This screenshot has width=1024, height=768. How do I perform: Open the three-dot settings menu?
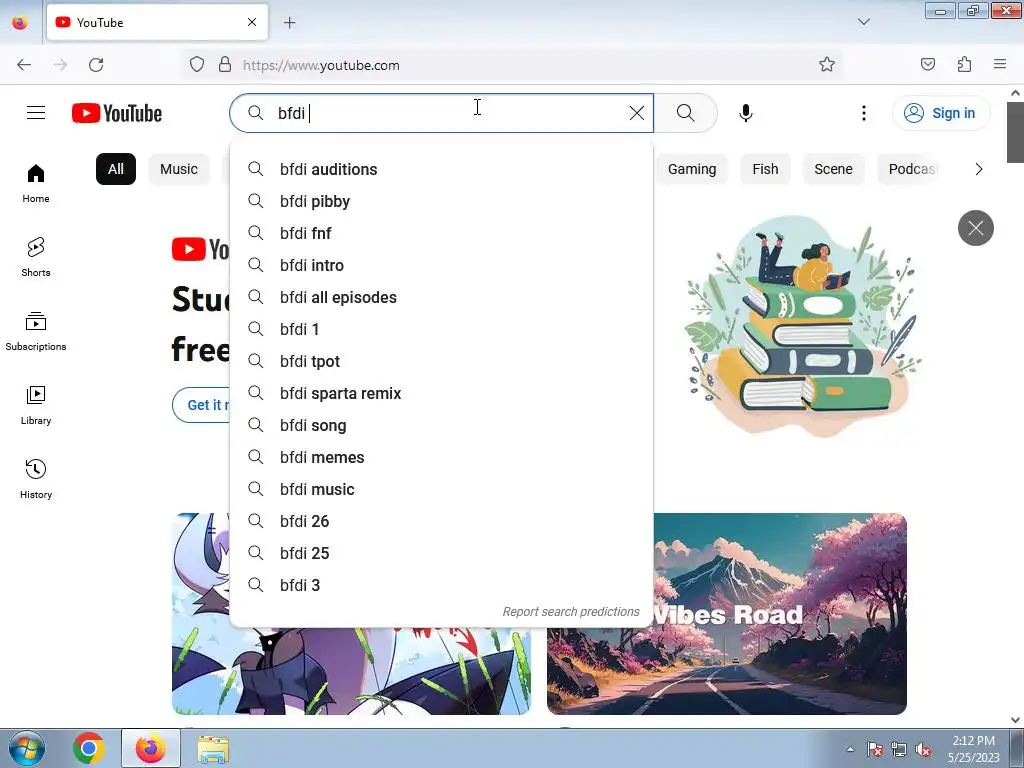click(x=864, y=113)
